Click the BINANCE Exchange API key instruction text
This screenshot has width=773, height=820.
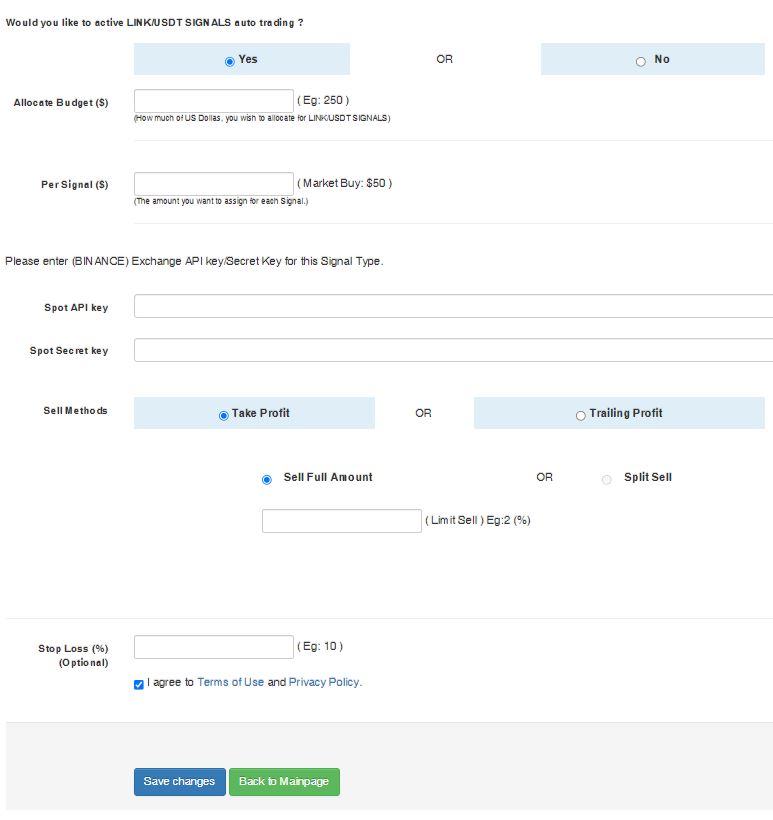[x=194, y=261]
